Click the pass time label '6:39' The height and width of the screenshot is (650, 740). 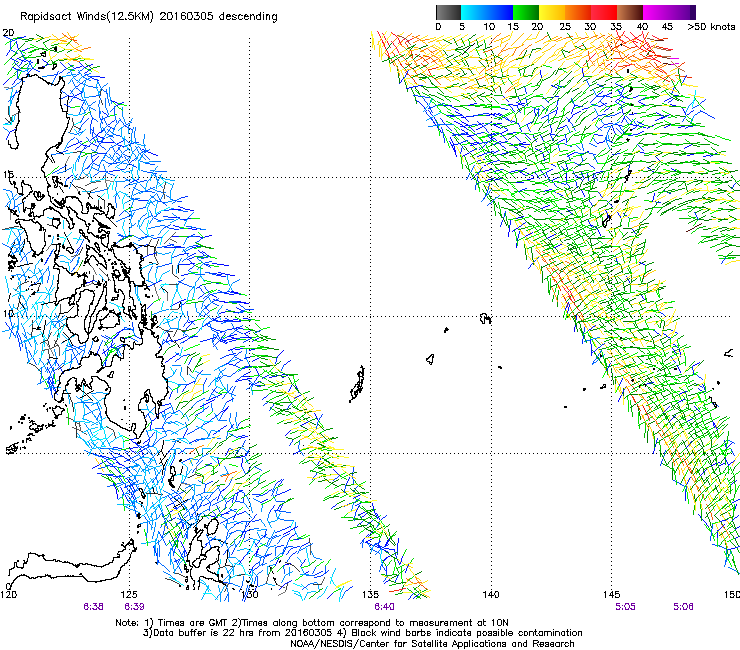[x=134, y=607]
